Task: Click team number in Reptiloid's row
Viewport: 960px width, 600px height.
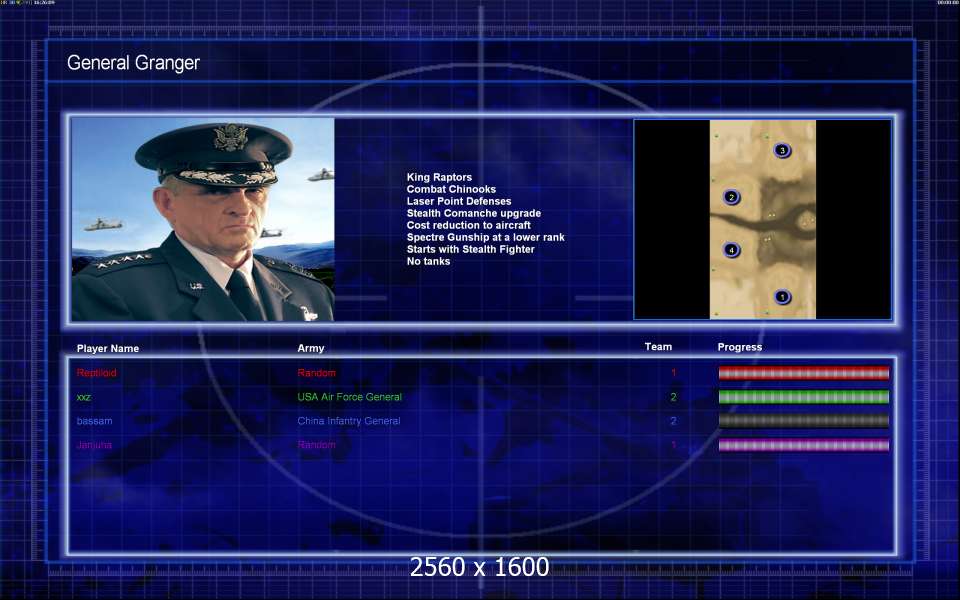Action: pos(673,373)
